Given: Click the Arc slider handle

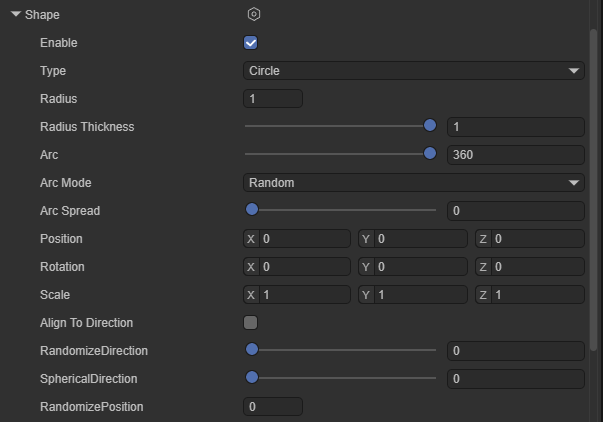Looking at the screenshot, I should [430, 154].
